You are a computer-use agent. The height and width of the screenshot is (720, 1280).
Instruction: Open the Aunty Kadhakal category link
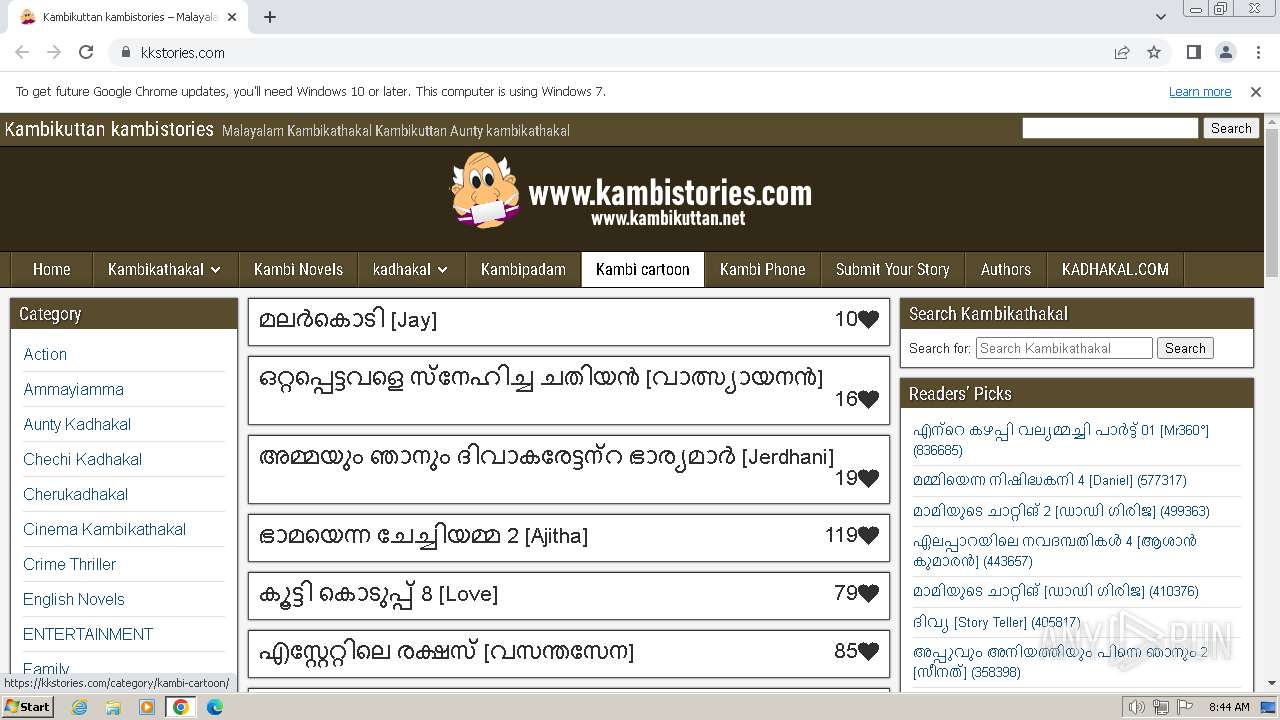coord(77,424)
